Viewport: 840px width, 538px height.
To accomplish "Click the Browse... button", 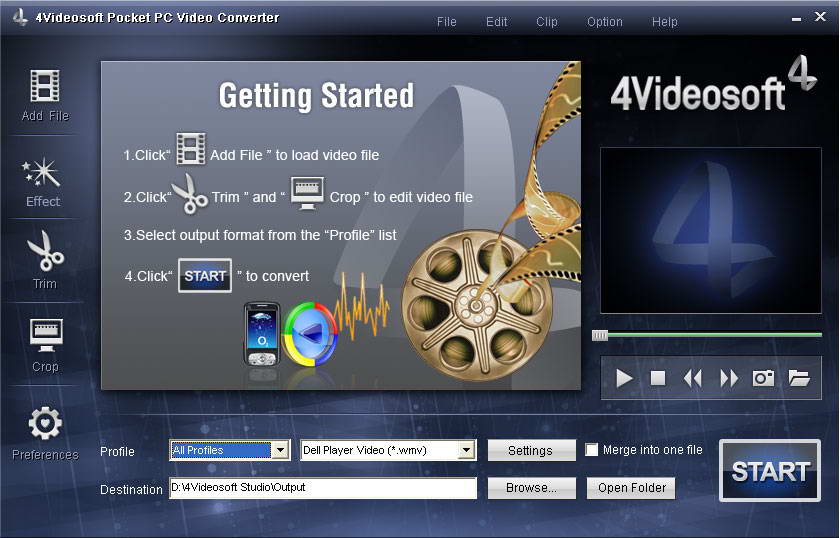I will click(x=531, y=488).
